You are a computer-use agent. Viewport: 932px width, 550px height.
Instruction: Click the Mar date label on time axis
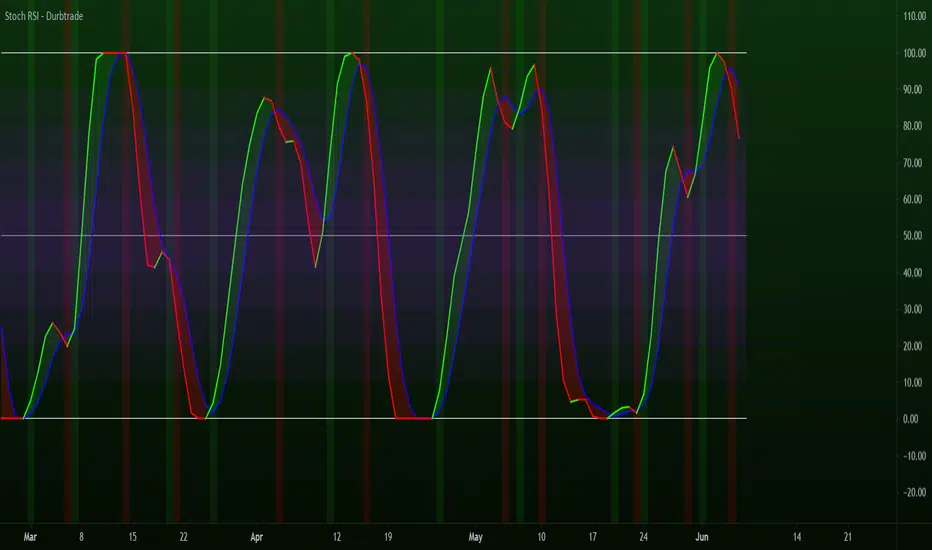coord(30,537)
